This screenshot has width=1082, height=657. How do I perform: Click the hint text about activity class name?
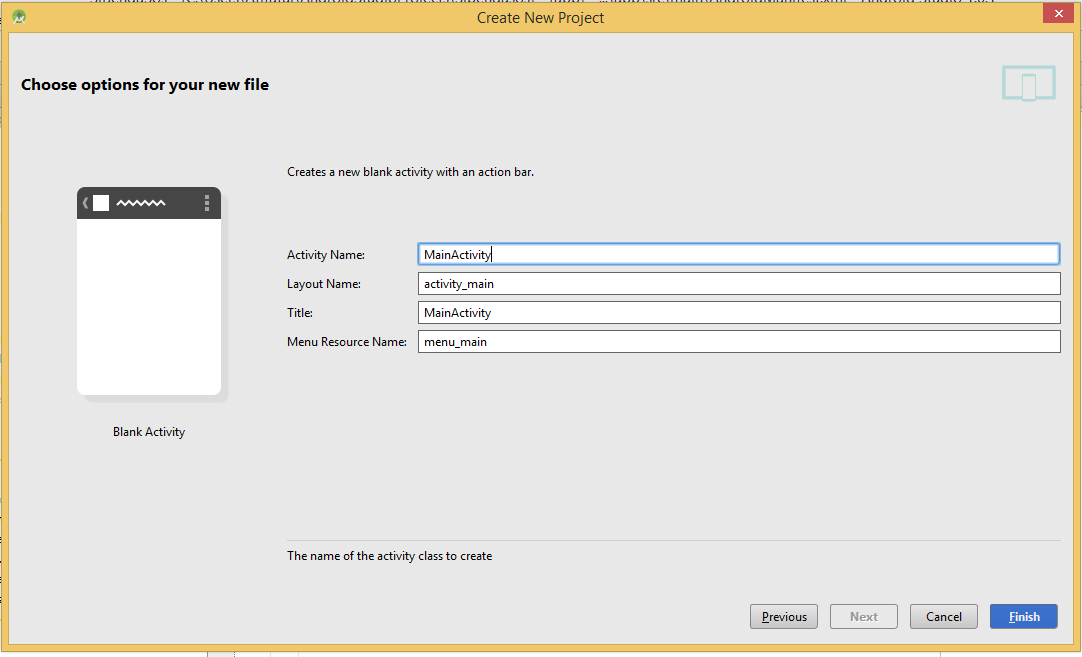[390, 555]
